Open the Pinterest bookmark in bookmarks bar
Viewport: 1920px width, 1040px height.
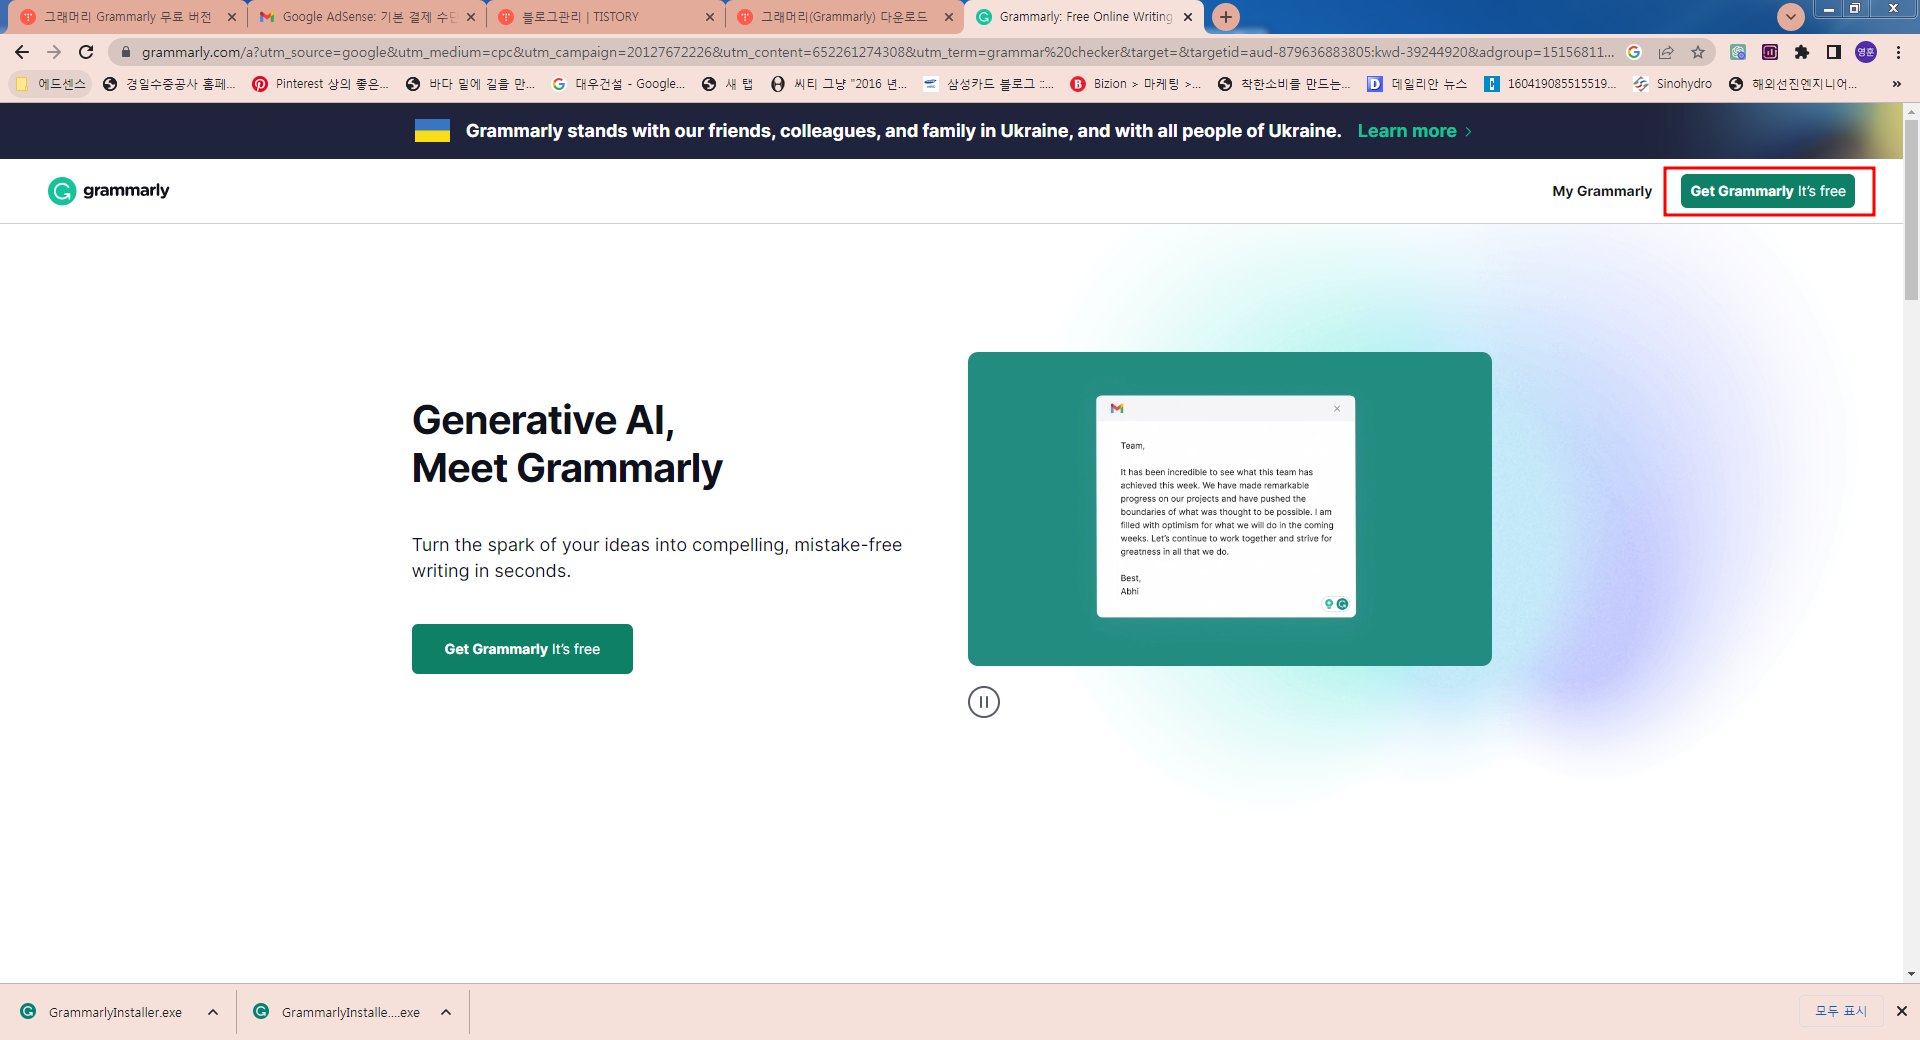[x=320, y=84]
